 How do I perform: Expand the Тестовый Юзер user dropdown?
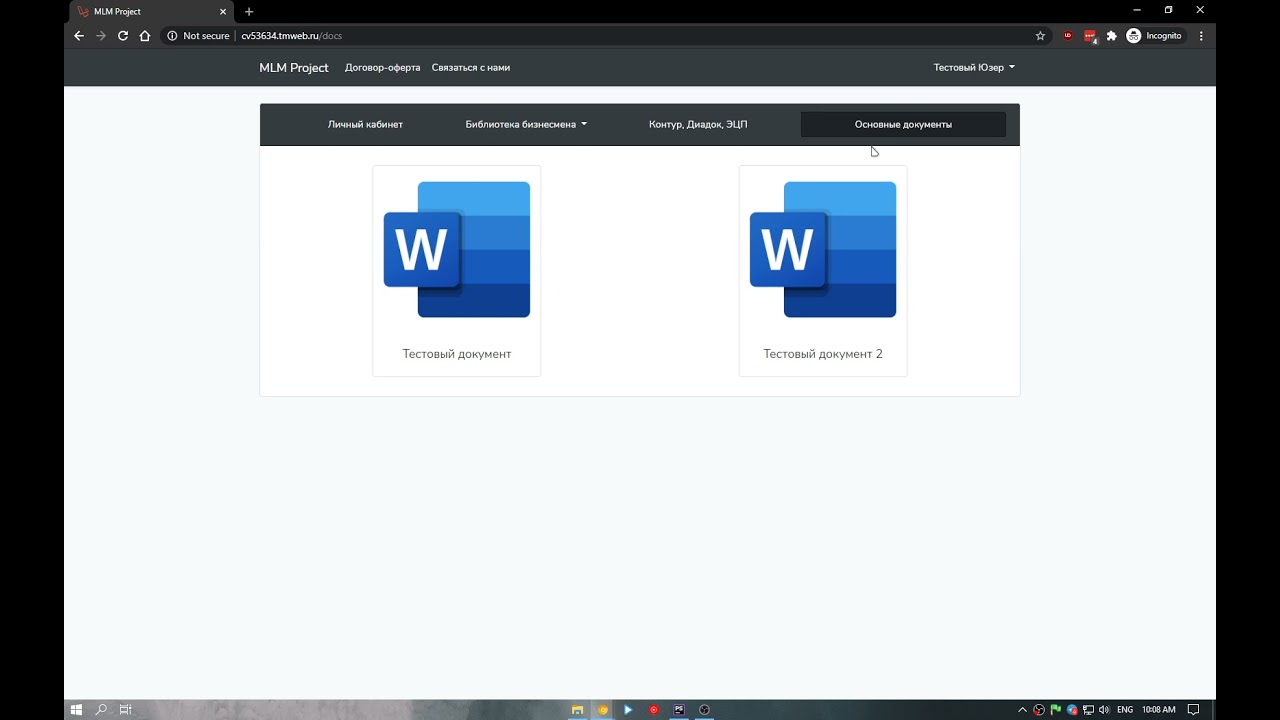[x=974, y=68]
